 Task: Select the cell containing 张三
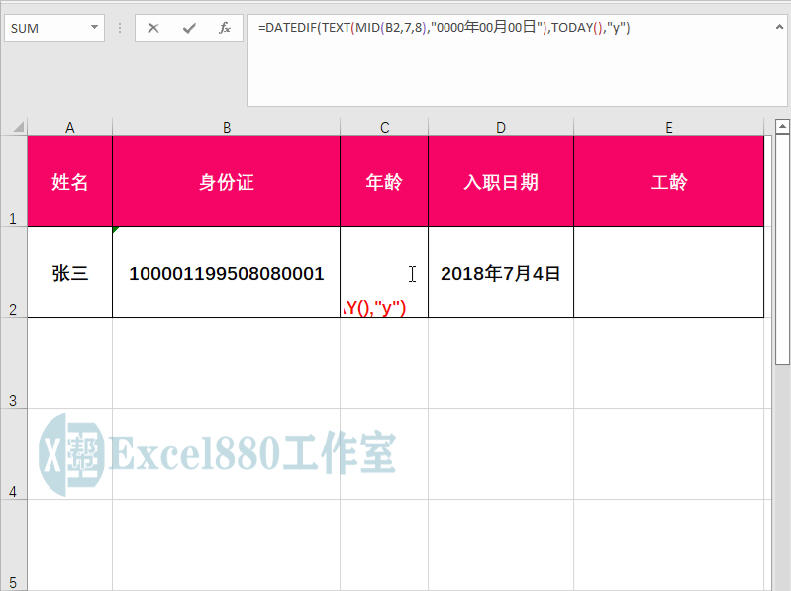(x=70, y=272)
